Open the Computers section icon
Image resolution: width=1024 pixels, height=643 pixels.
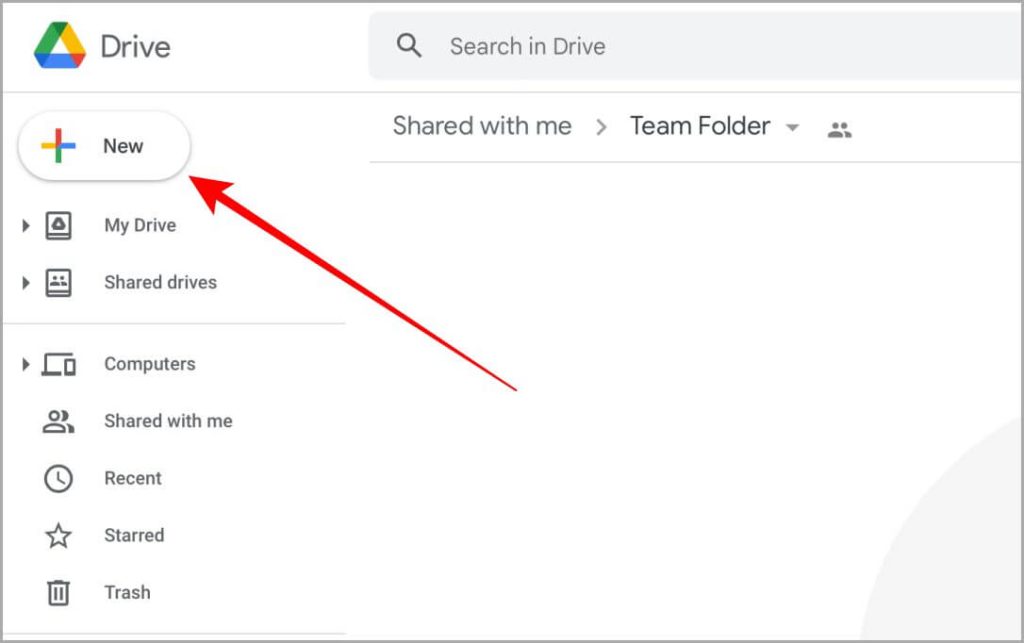tap(57, 364)
